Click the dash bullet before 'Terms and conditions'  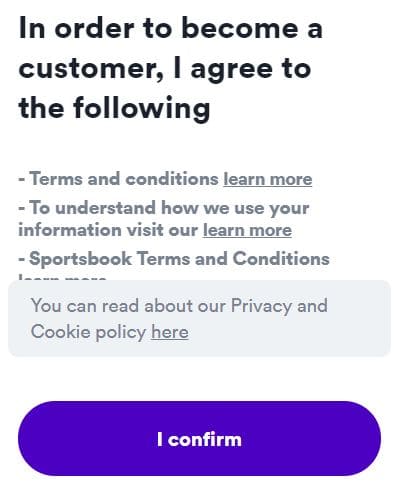22,180
